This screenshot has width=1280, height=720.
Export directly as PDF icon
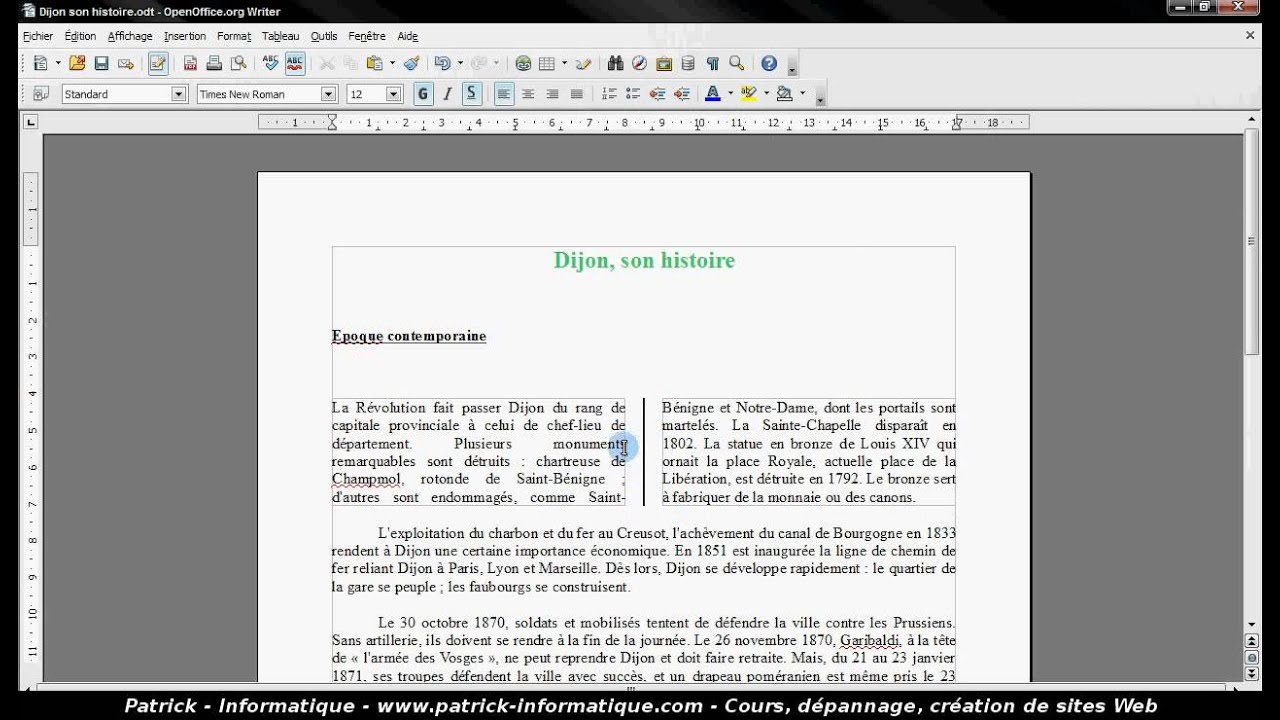click(x=190, y=63)
